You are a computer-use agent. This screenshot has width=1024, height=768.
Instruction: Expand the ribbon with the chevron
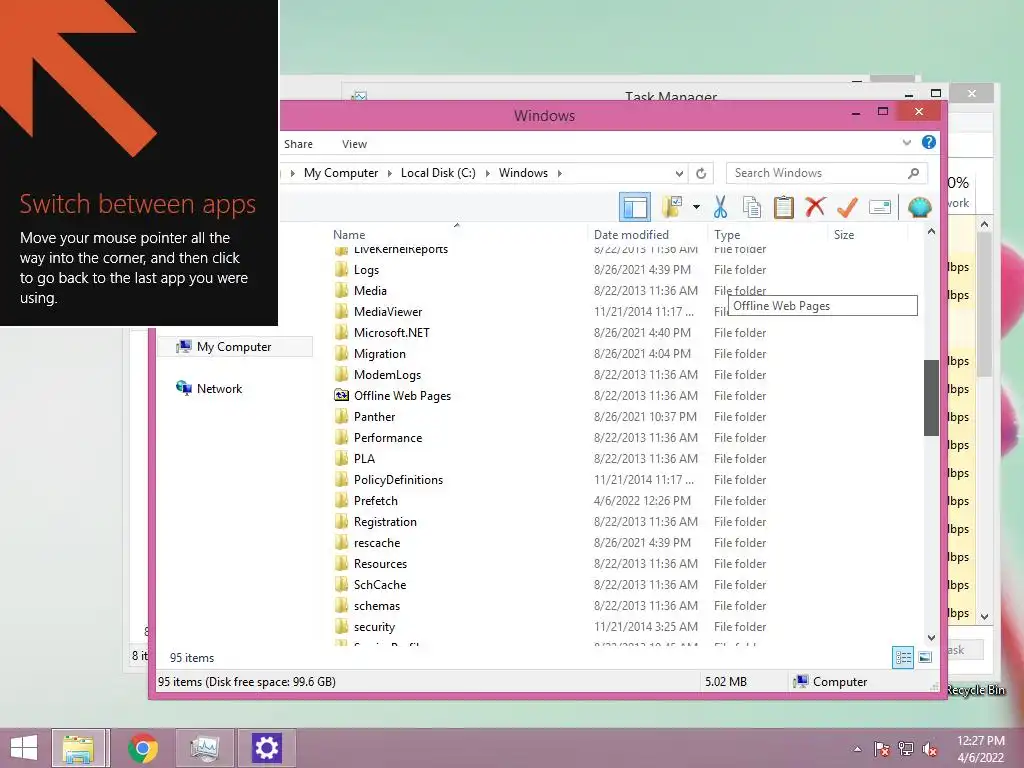click(x=906, y=142)
